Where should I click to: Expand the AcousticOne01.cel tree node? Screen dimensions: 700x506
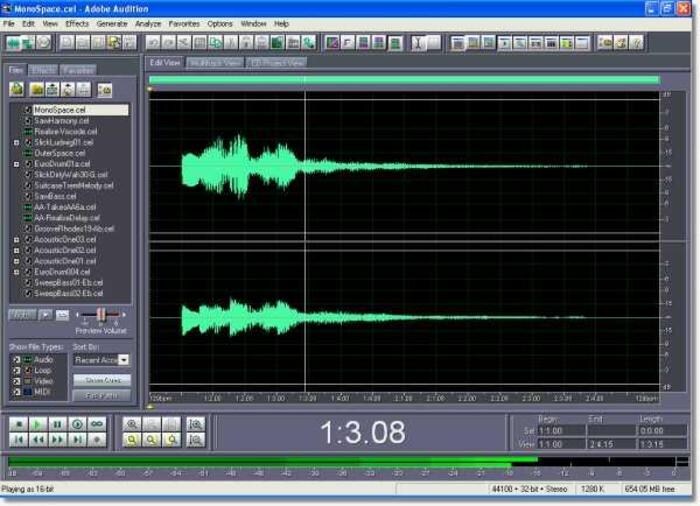point(17,261)
